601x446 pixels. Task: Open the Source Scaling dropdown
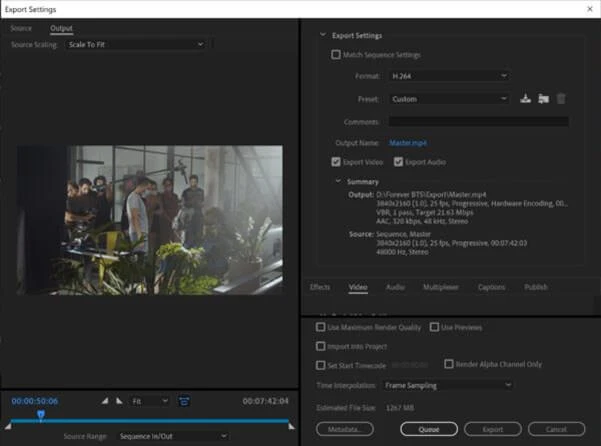tap(136, 44)
